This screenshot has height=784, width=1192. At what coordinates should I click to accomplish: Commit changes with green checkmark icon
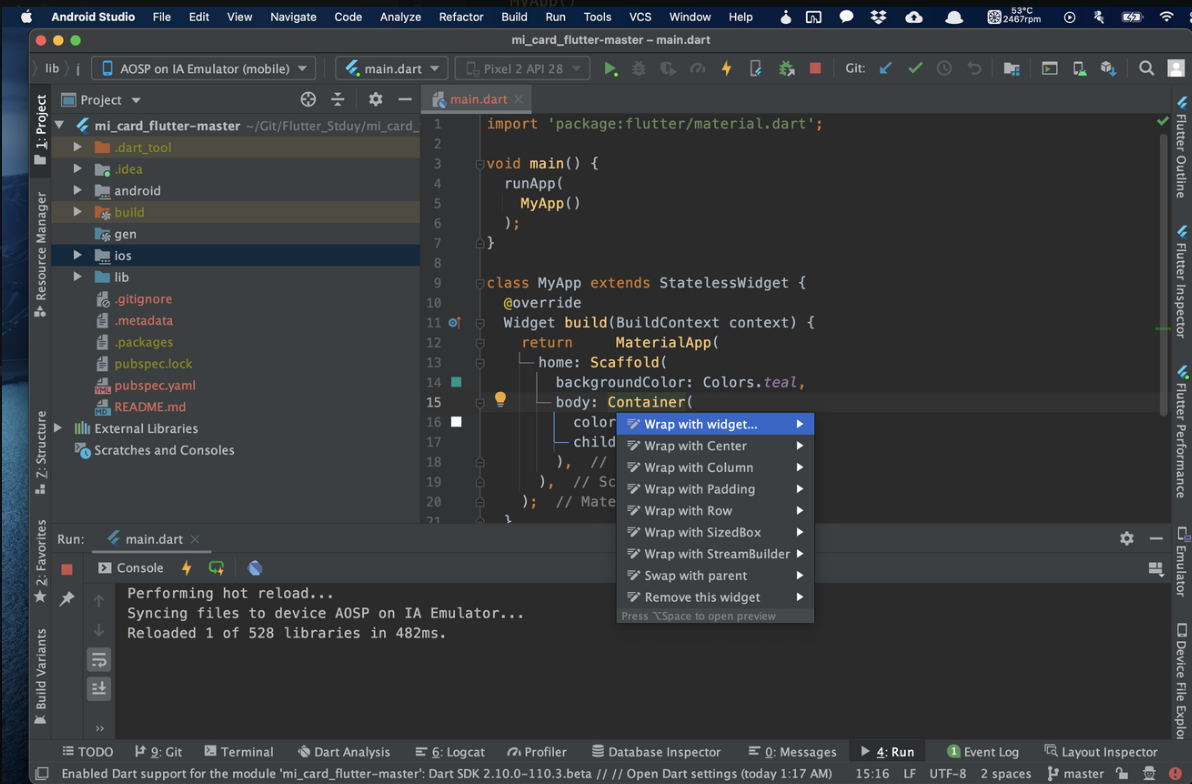[x=915, y=68]
